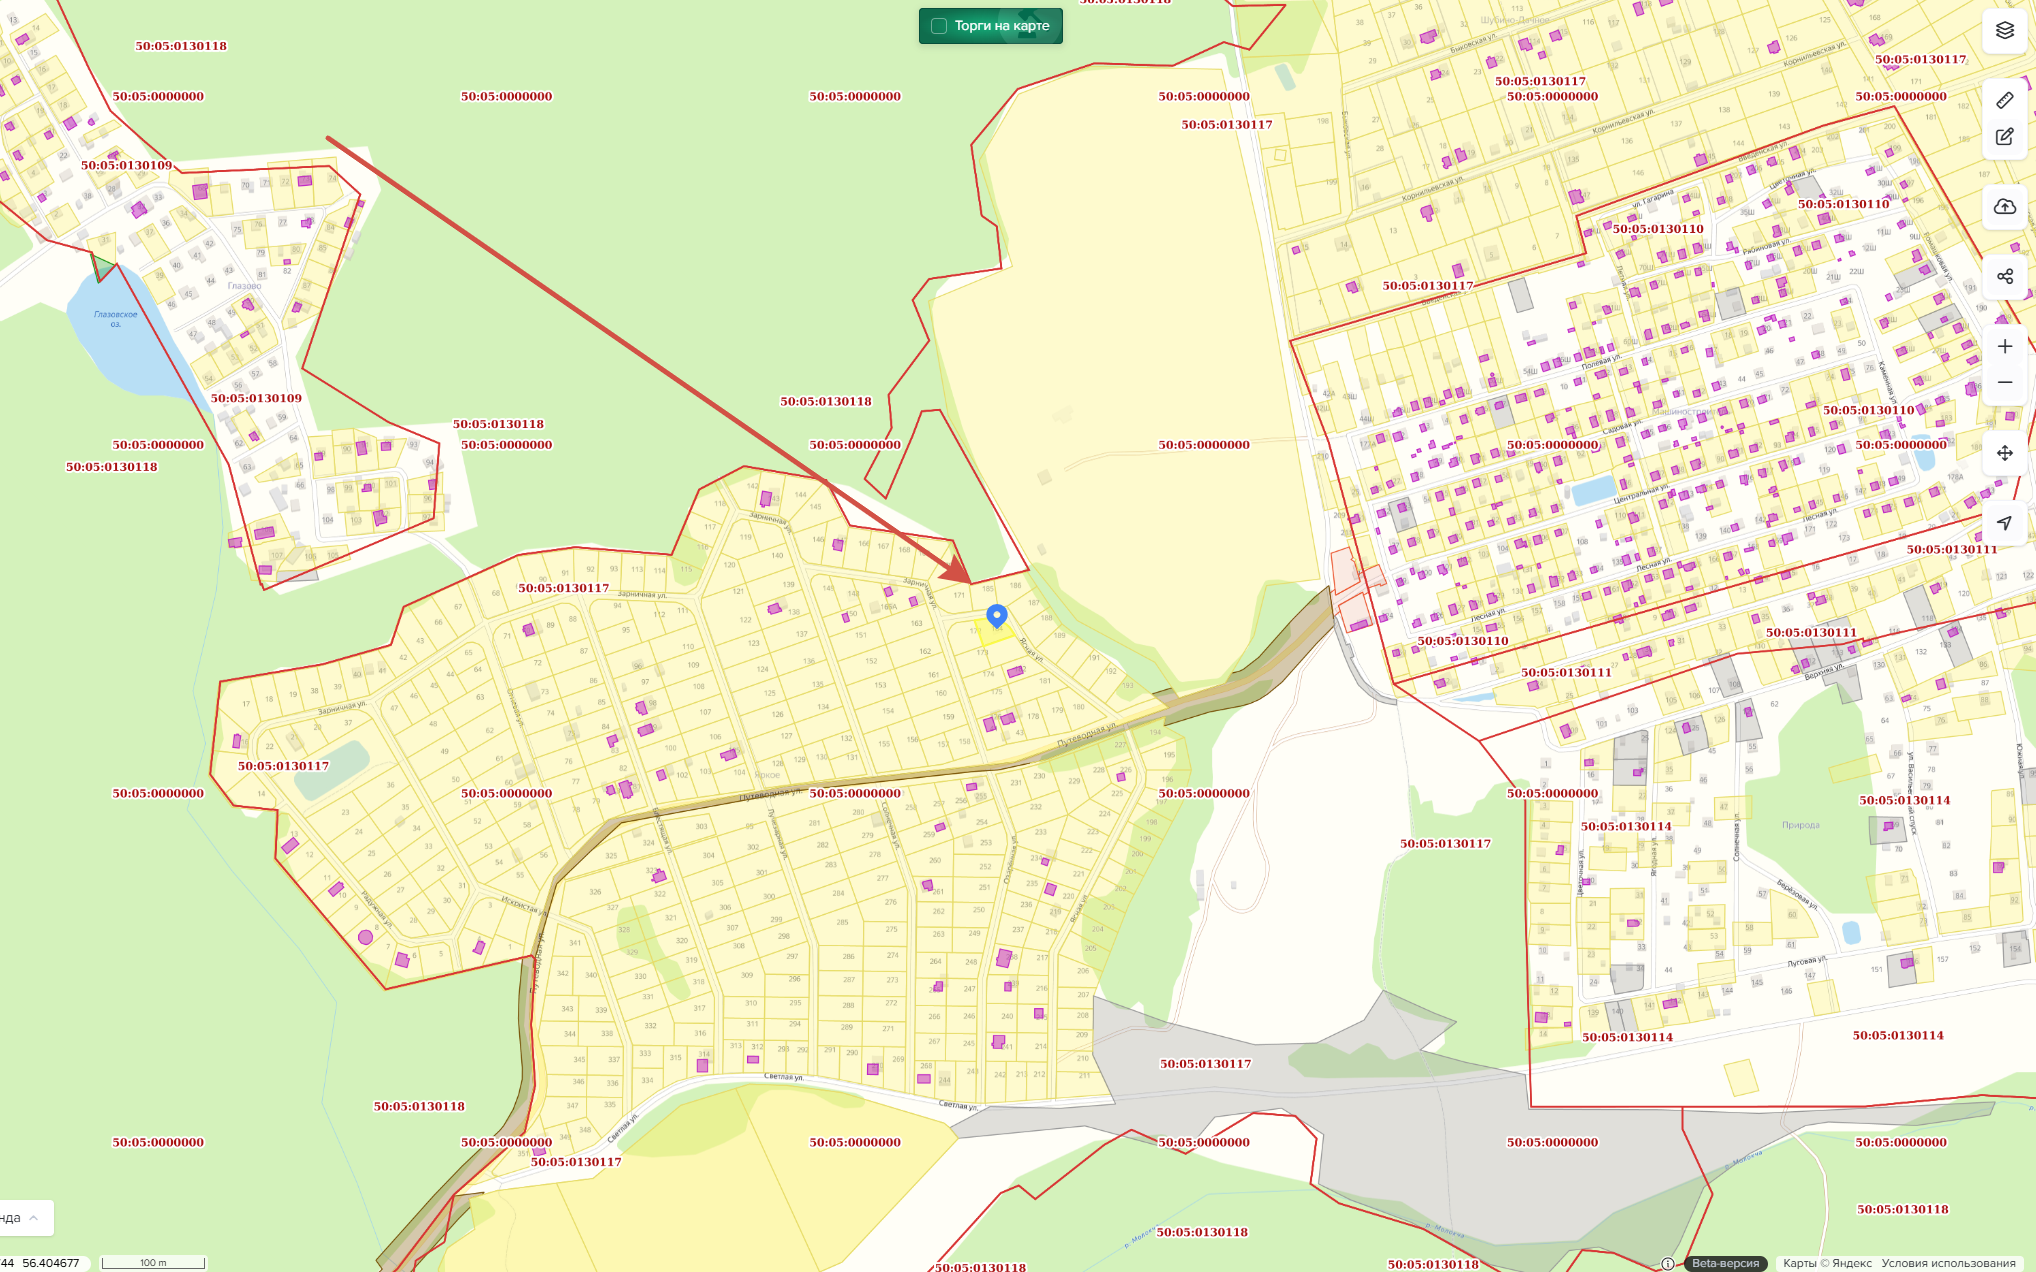Click the 56.404677 coordinates readout
2036x1272 pixels.
coord(51,1263)
